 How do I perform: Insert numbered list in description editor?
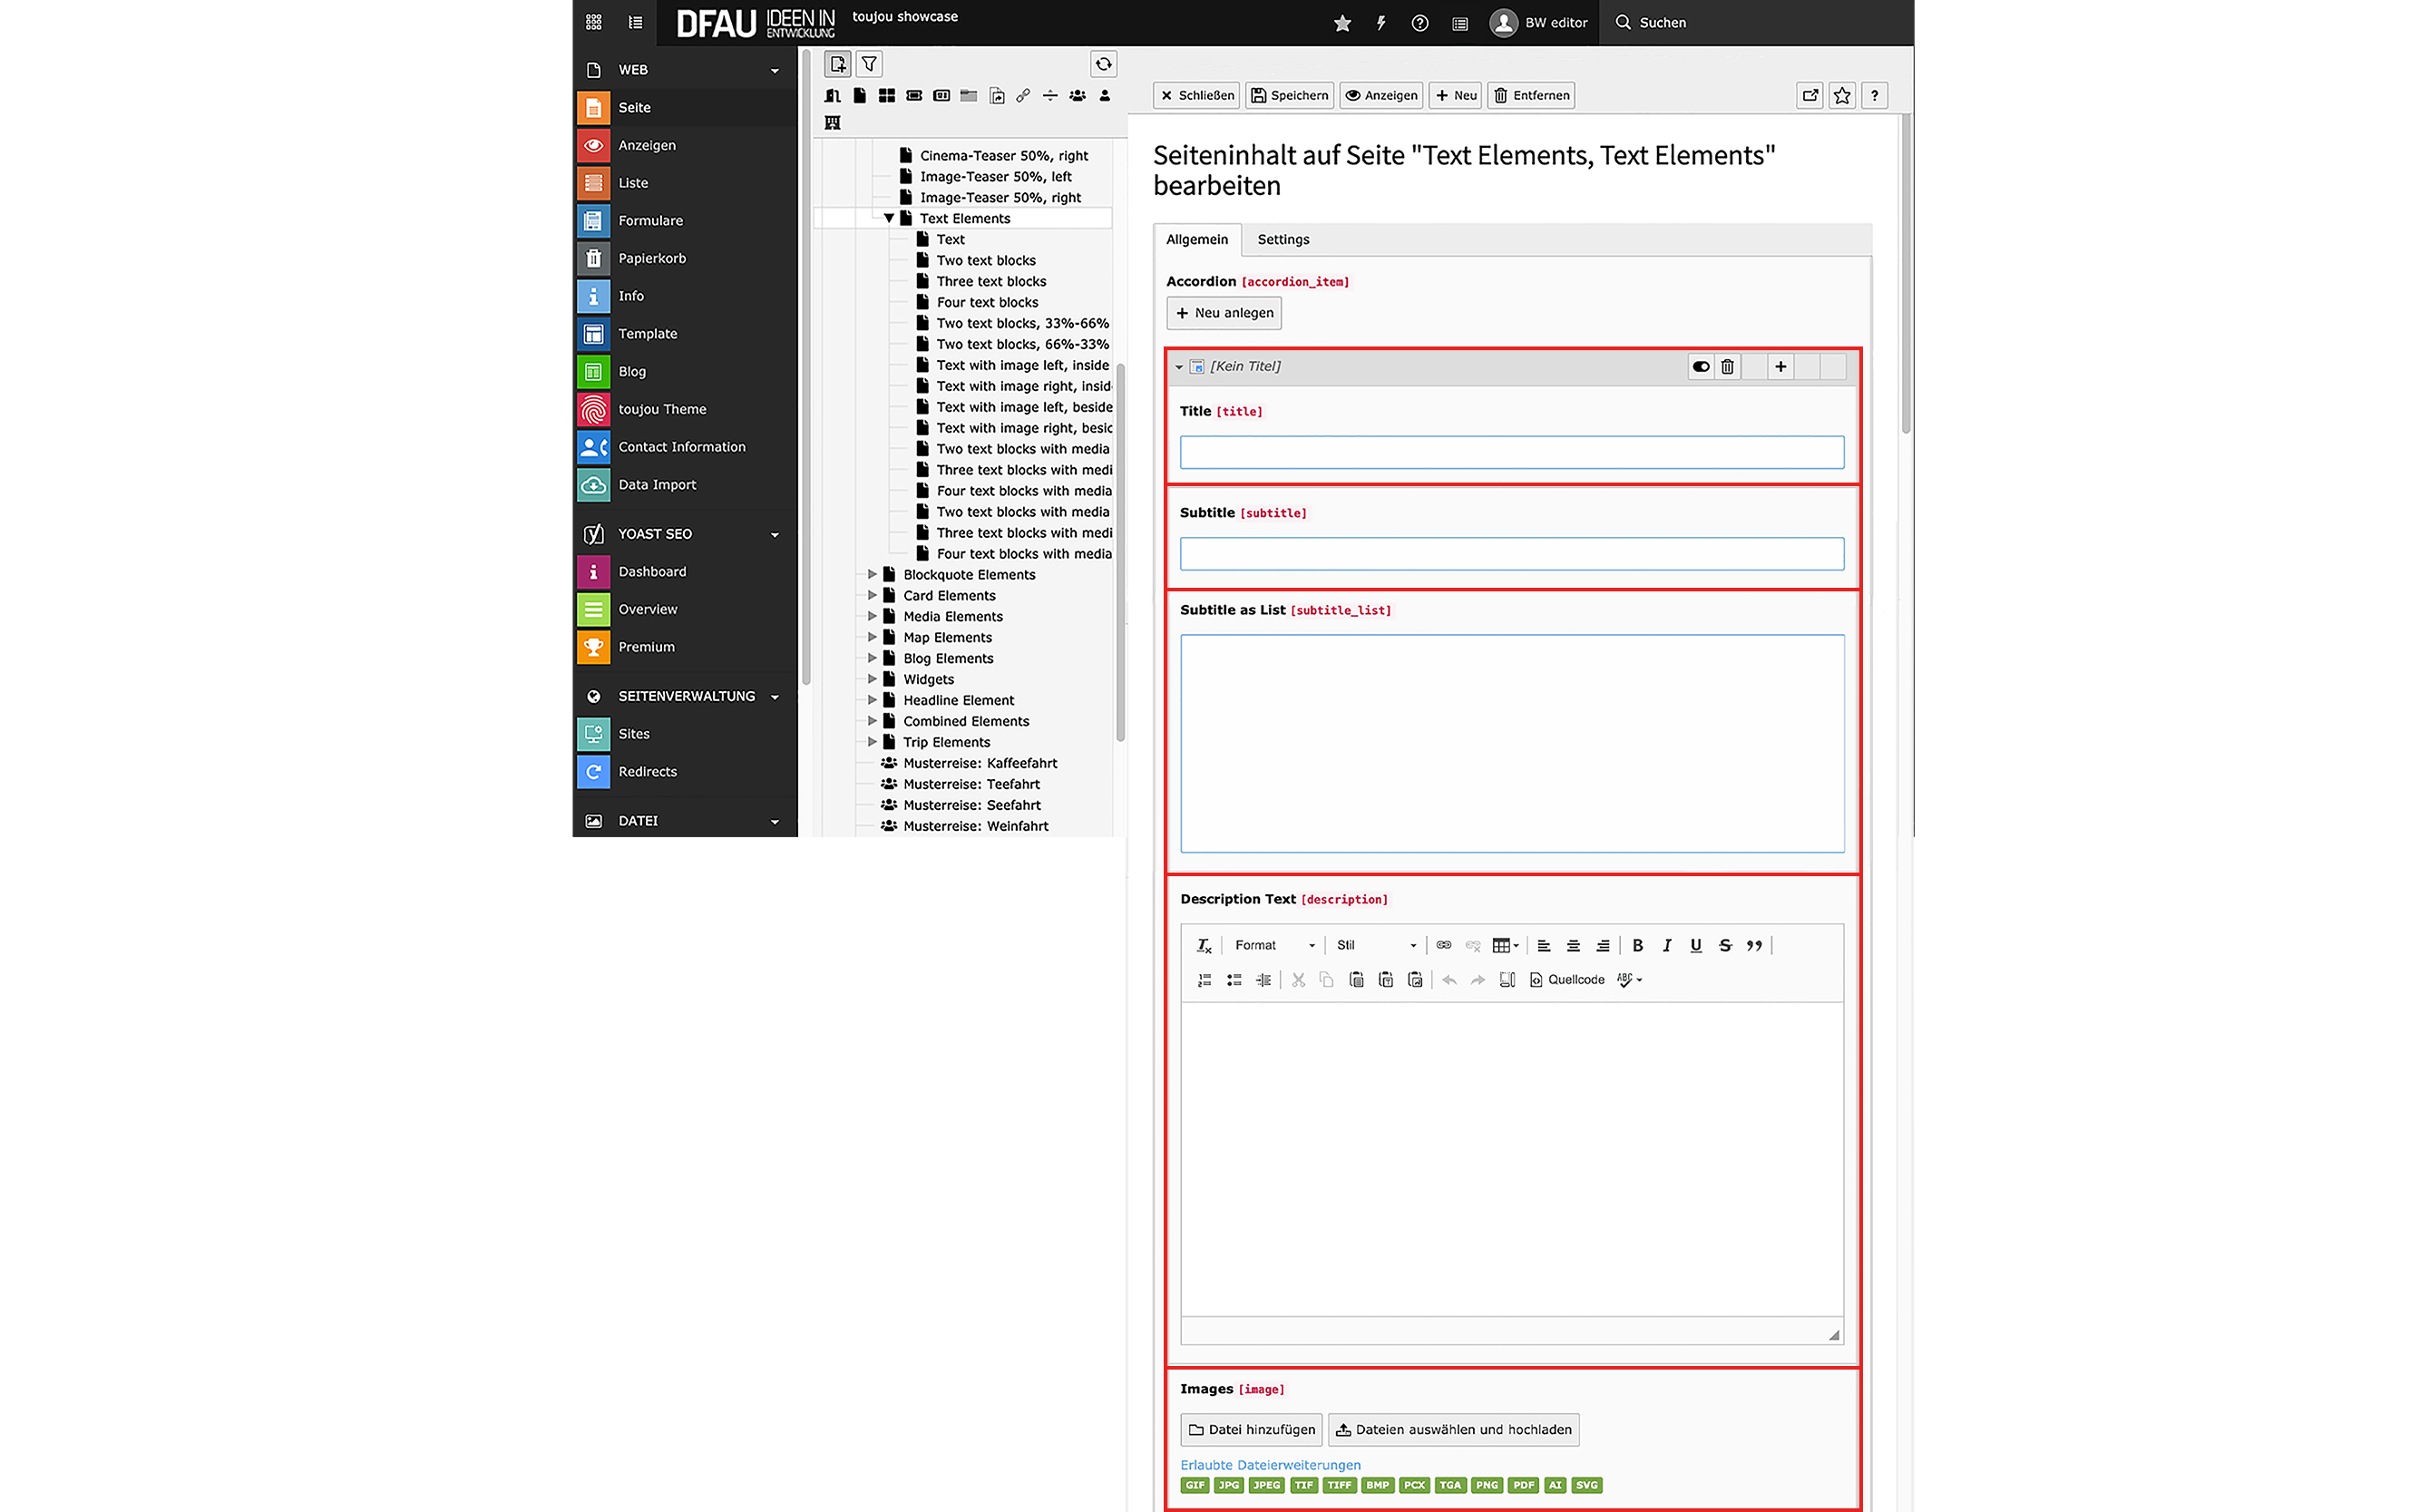(1204, 980)
